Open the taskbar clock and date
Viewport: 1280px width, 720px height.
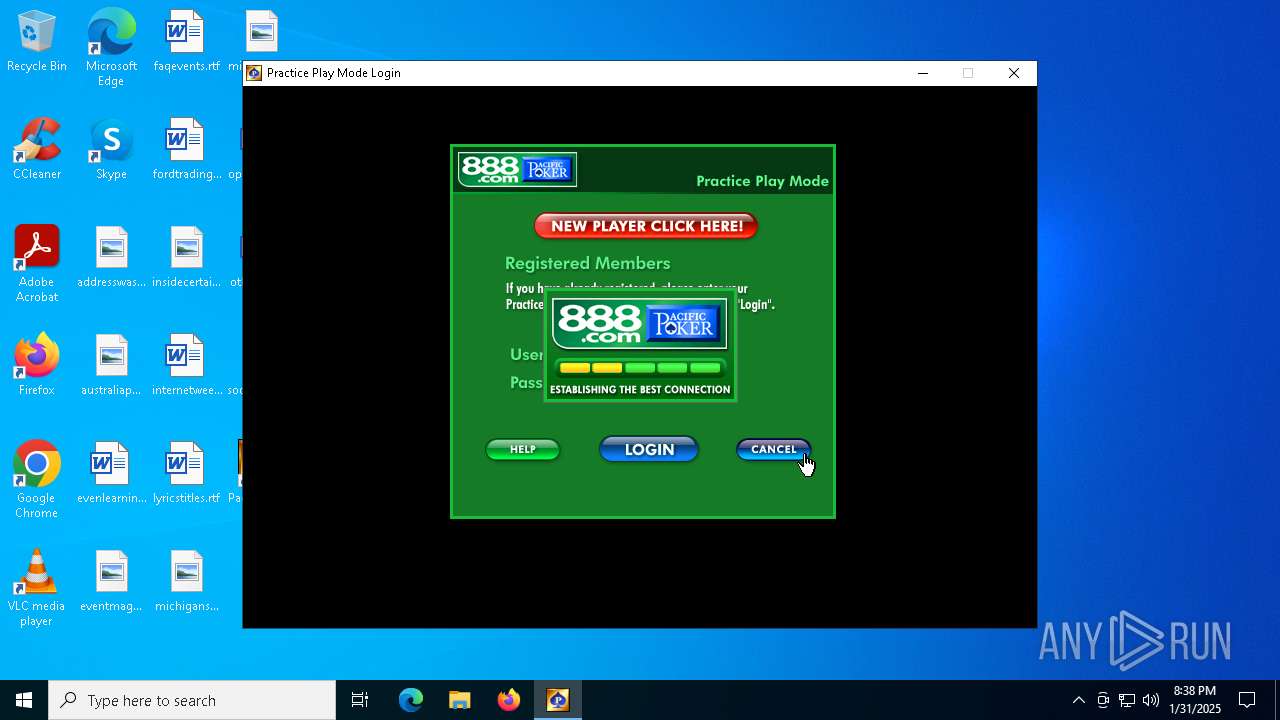[x=1194, y=700]
